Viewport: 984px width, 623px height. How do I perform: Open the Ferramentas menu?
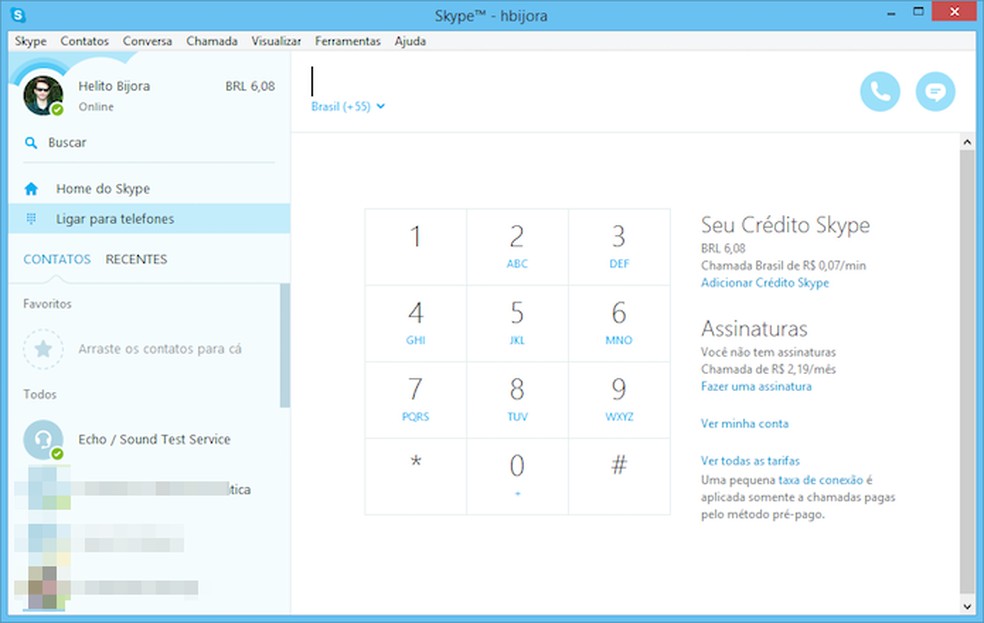pos(347,41)
